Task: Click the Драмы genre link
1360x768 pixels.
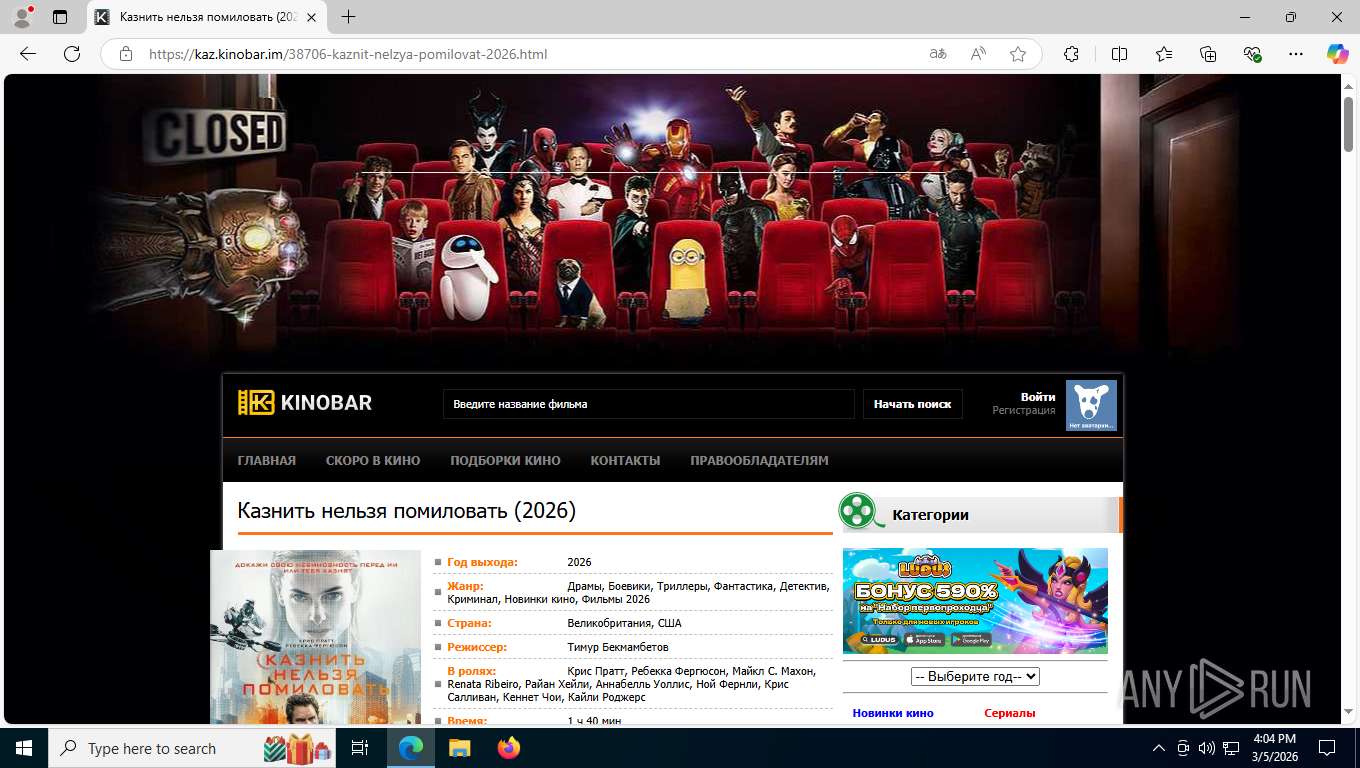Action: click(584, 586)
